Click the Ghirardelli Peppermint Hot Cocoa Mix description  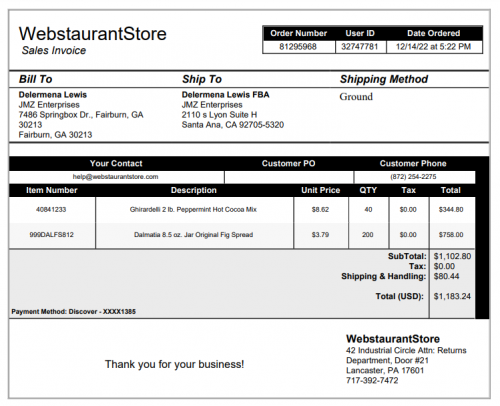(x=193, y=209)
